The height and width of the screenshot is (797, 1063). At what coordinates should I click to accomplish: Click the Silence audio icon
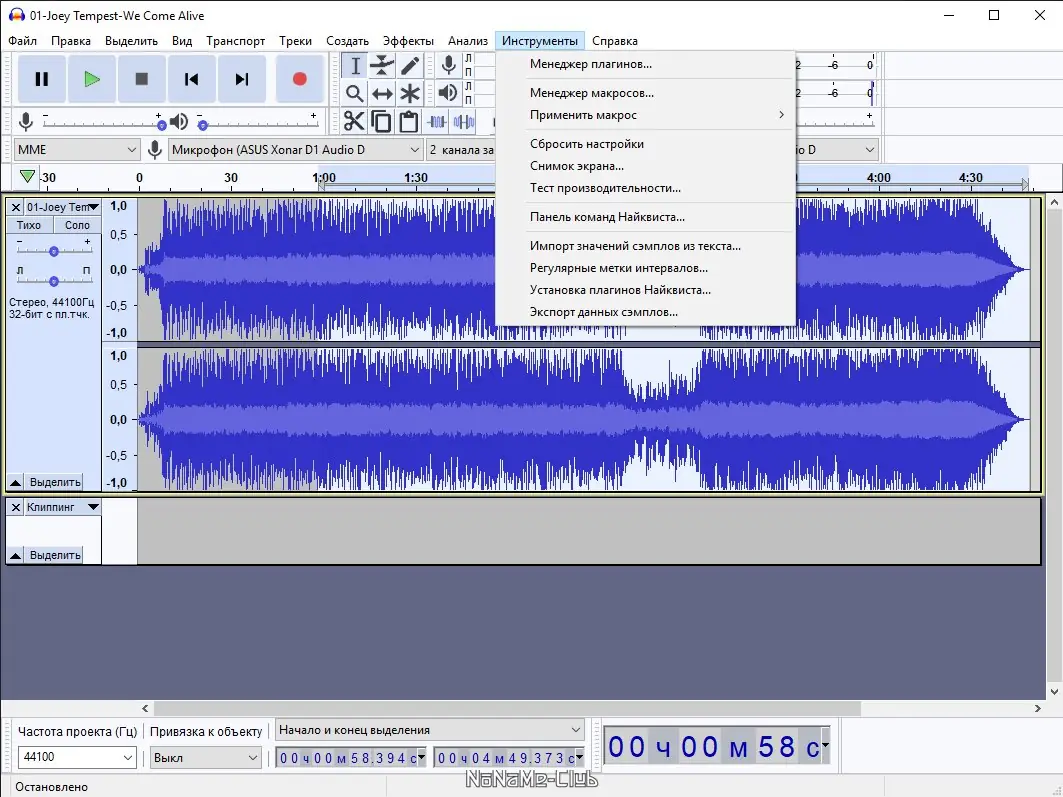click(464, 121)
